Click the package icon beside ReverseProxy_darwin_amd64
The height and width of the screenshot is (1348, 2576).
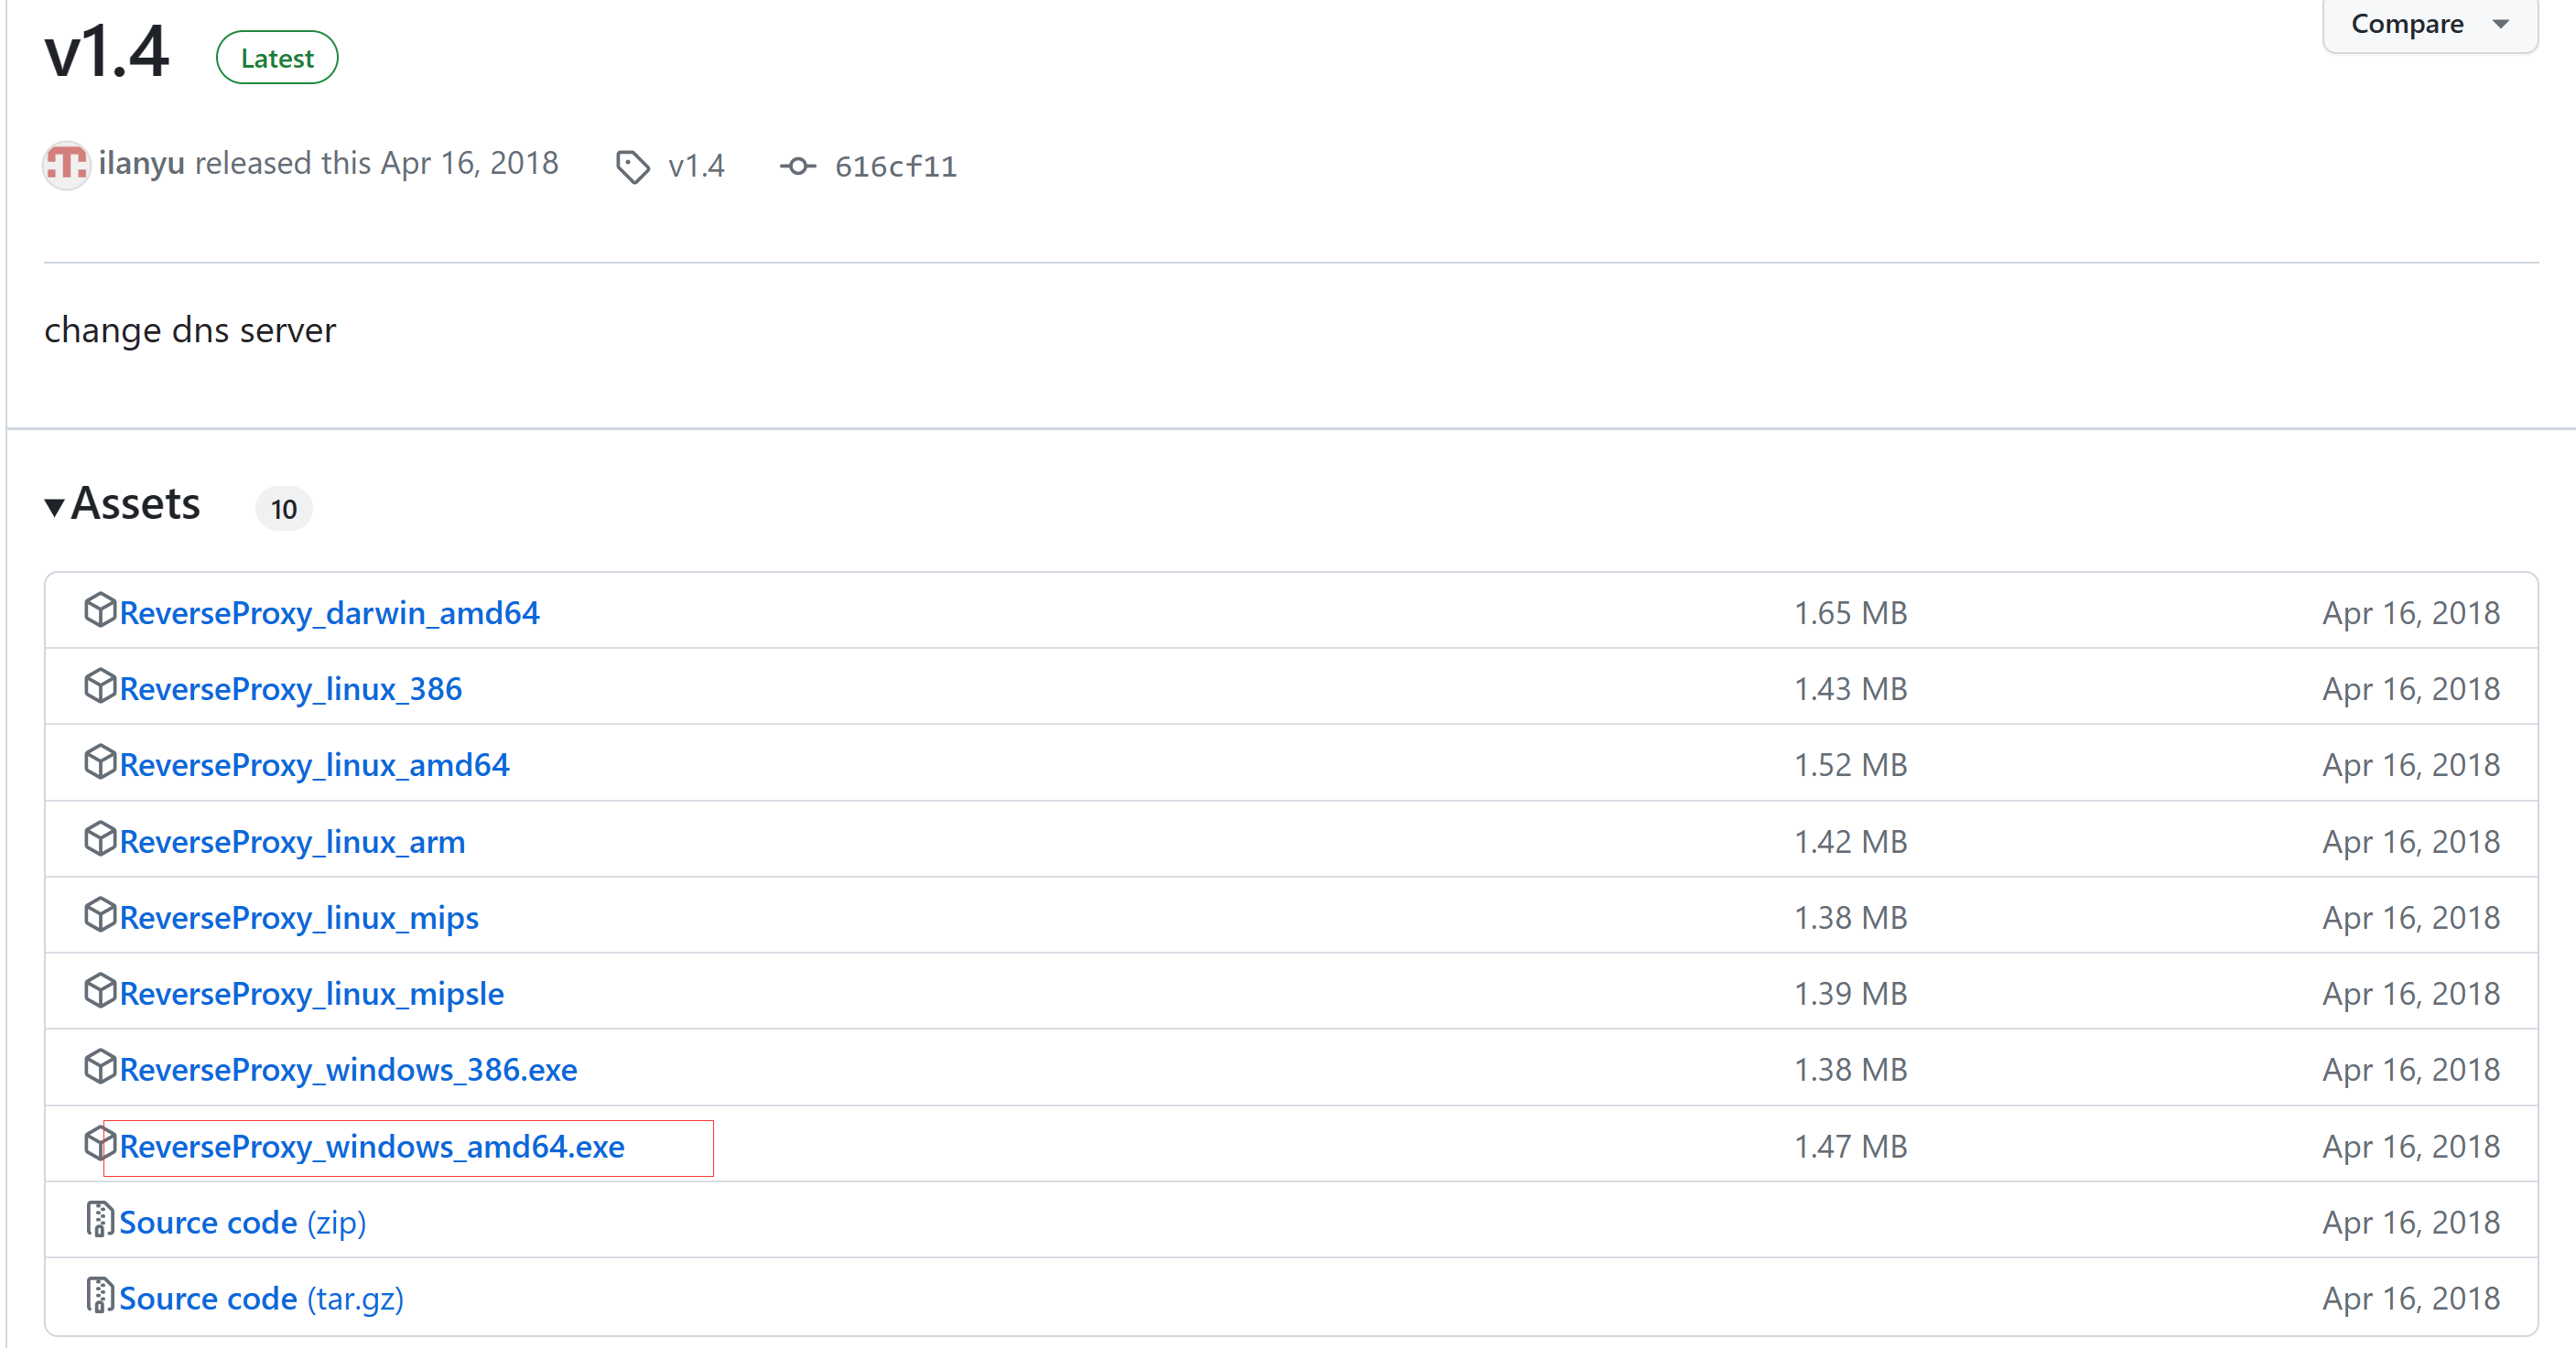pyautogui.click(x=100, y=609)
